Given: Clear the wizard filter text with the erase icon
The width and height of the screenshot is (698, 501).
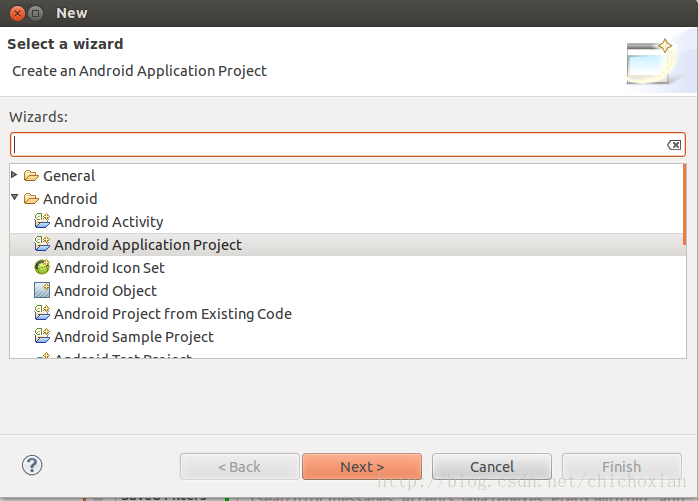Looking at the screenshot, I should pyautogui.click(x=674, y=145).
